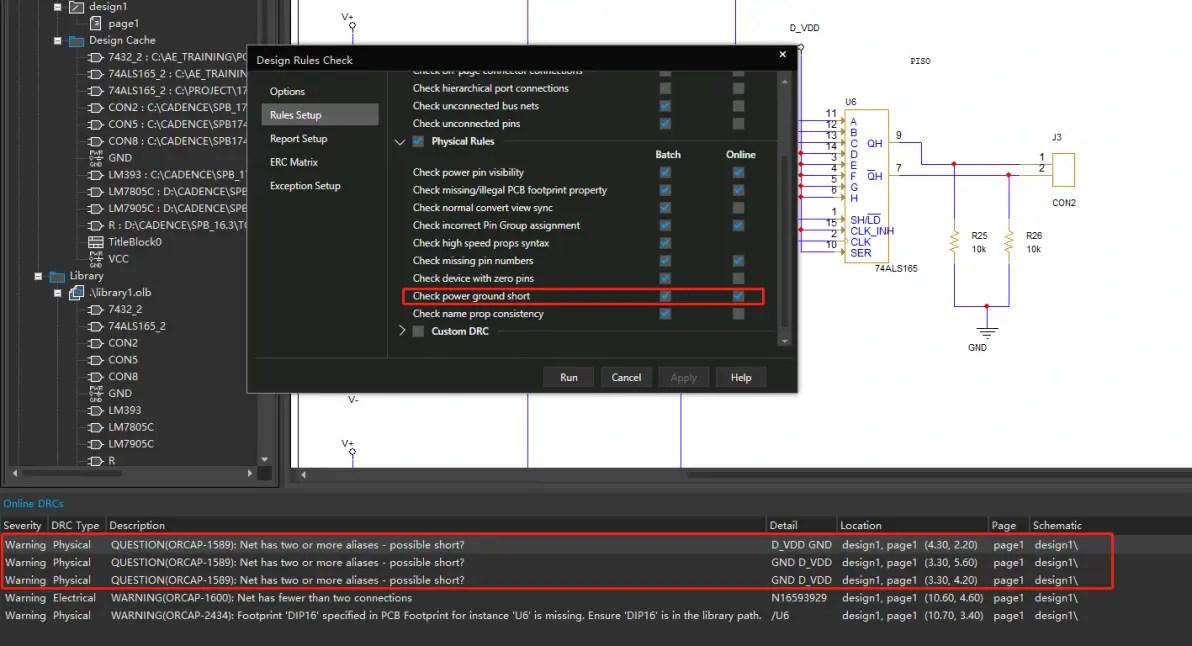Click the TitleBlock0 icon in Design Cache

pos(96,242)
